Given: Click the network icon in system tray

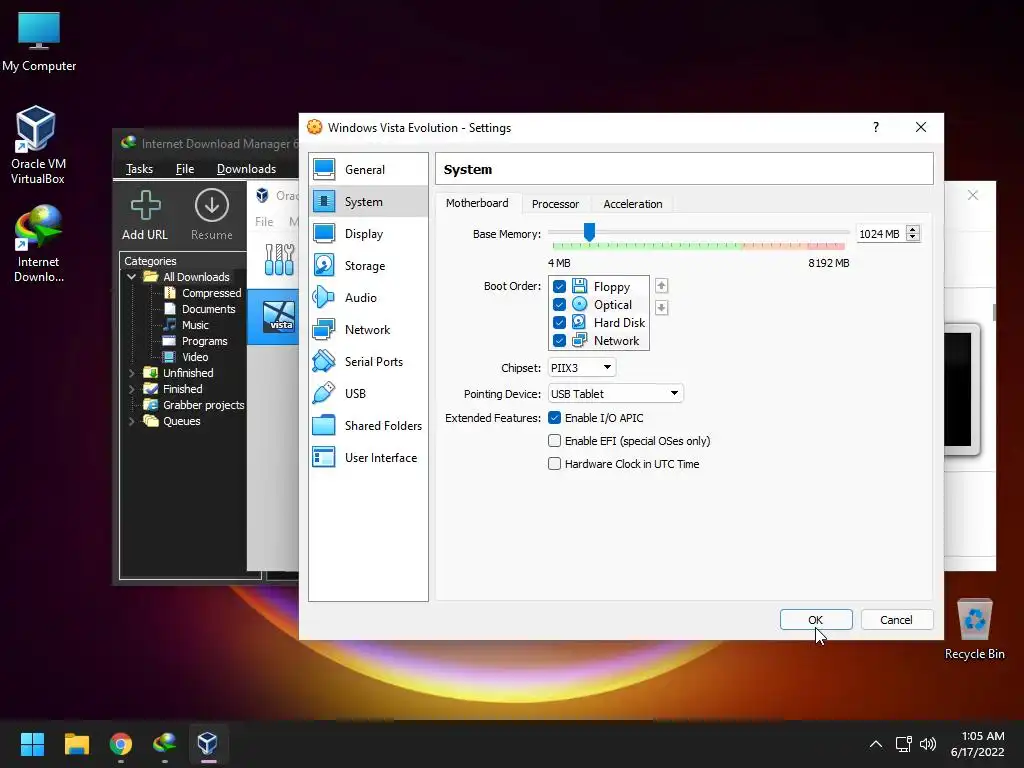Looking at the screenshot, I should (903, 744).
